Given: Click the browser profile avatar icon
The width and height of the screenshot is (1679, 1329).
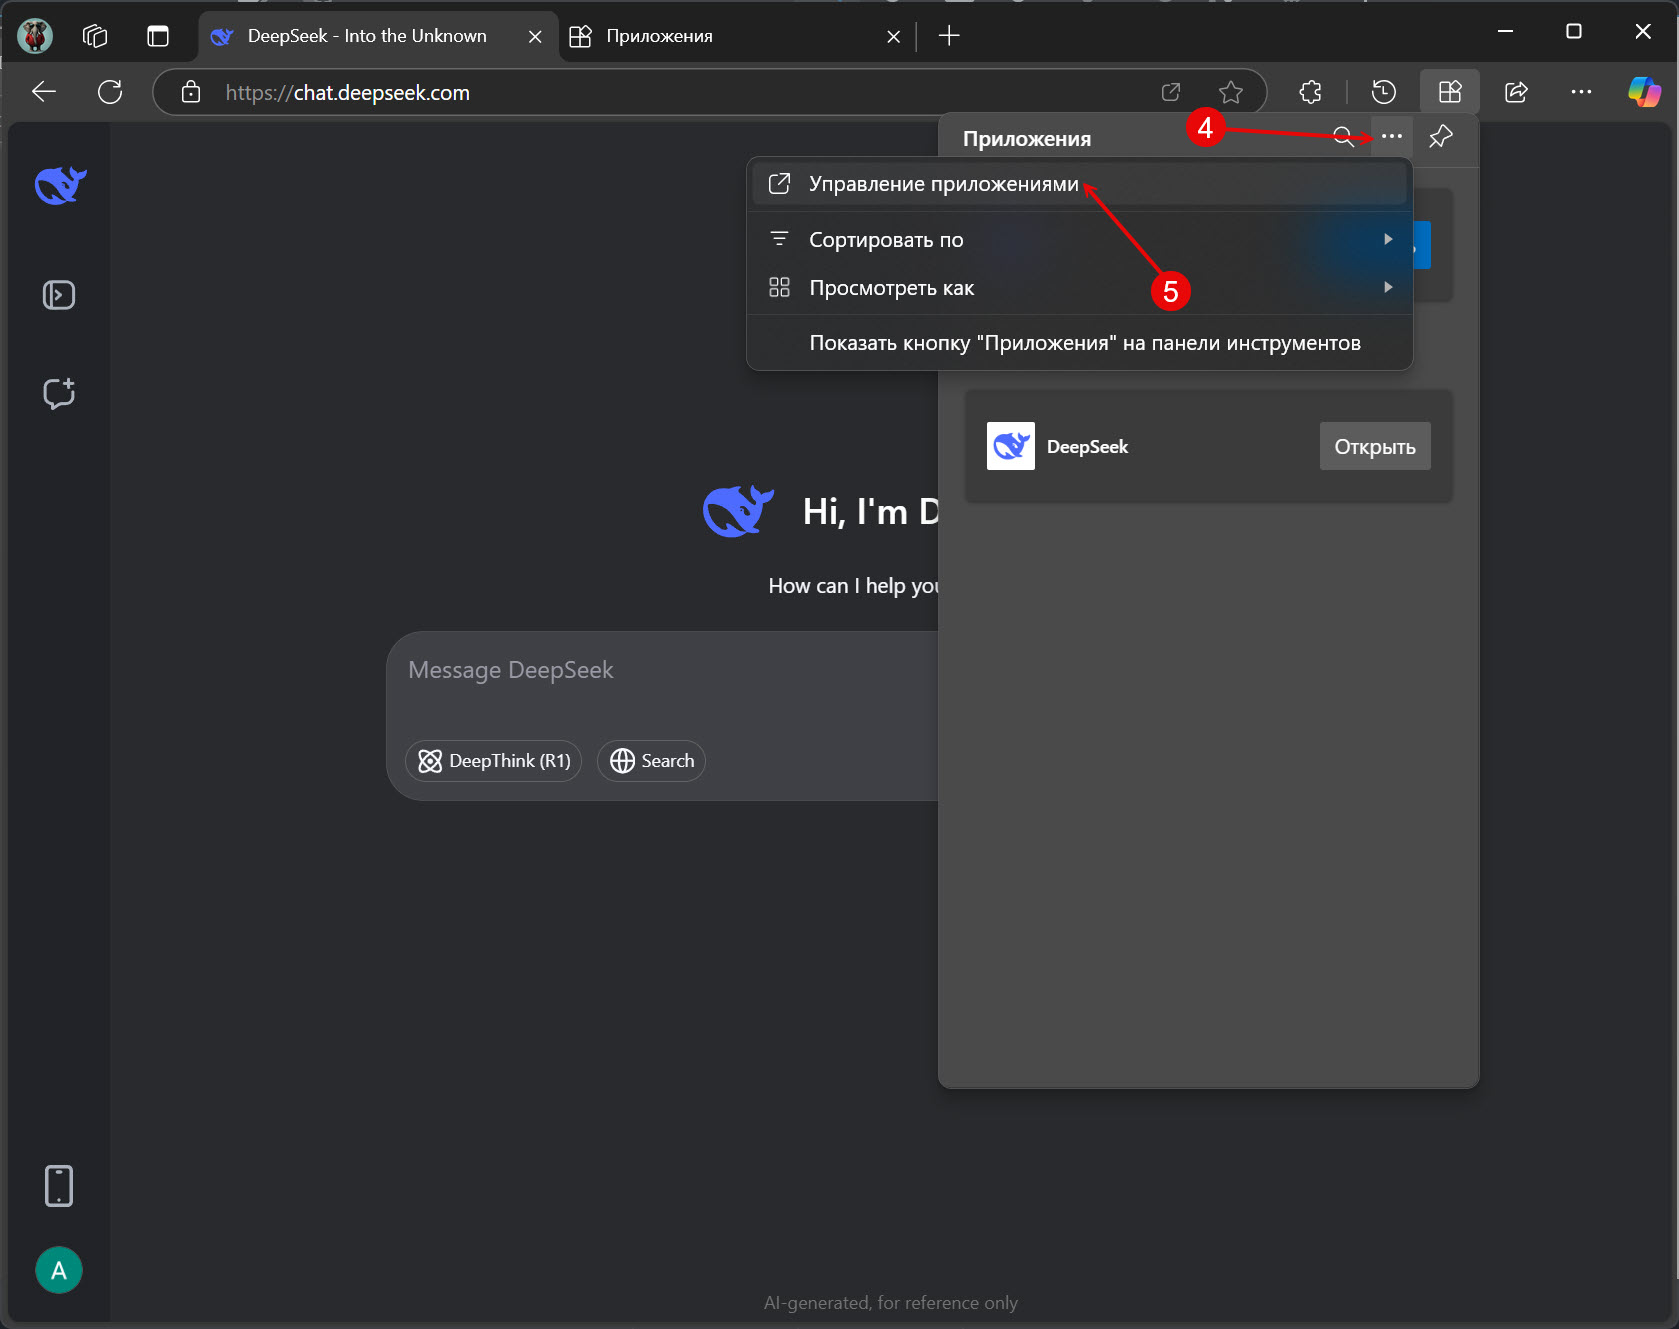Looking at the screenshot, I should click(x=35, y=36).
